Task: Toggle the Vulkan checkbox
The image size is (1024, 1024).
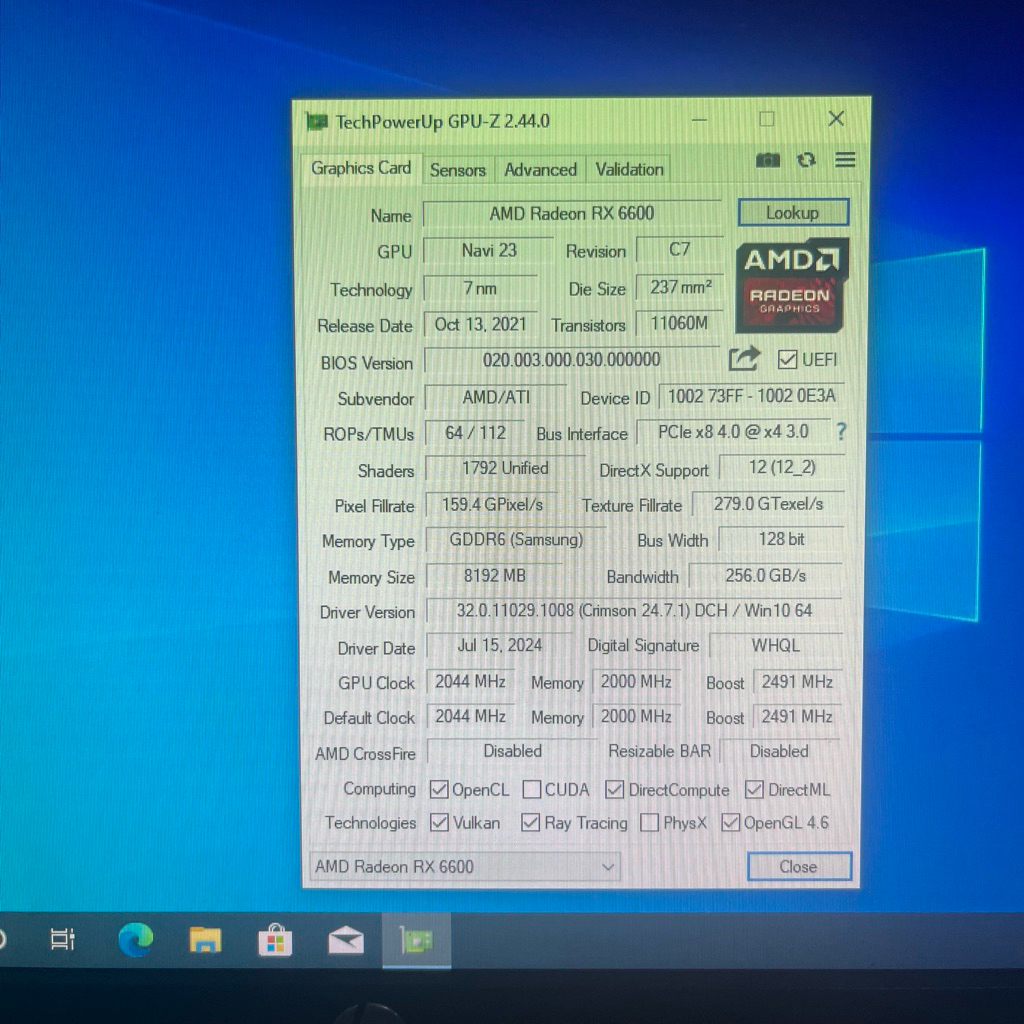Action: [439, 823]
